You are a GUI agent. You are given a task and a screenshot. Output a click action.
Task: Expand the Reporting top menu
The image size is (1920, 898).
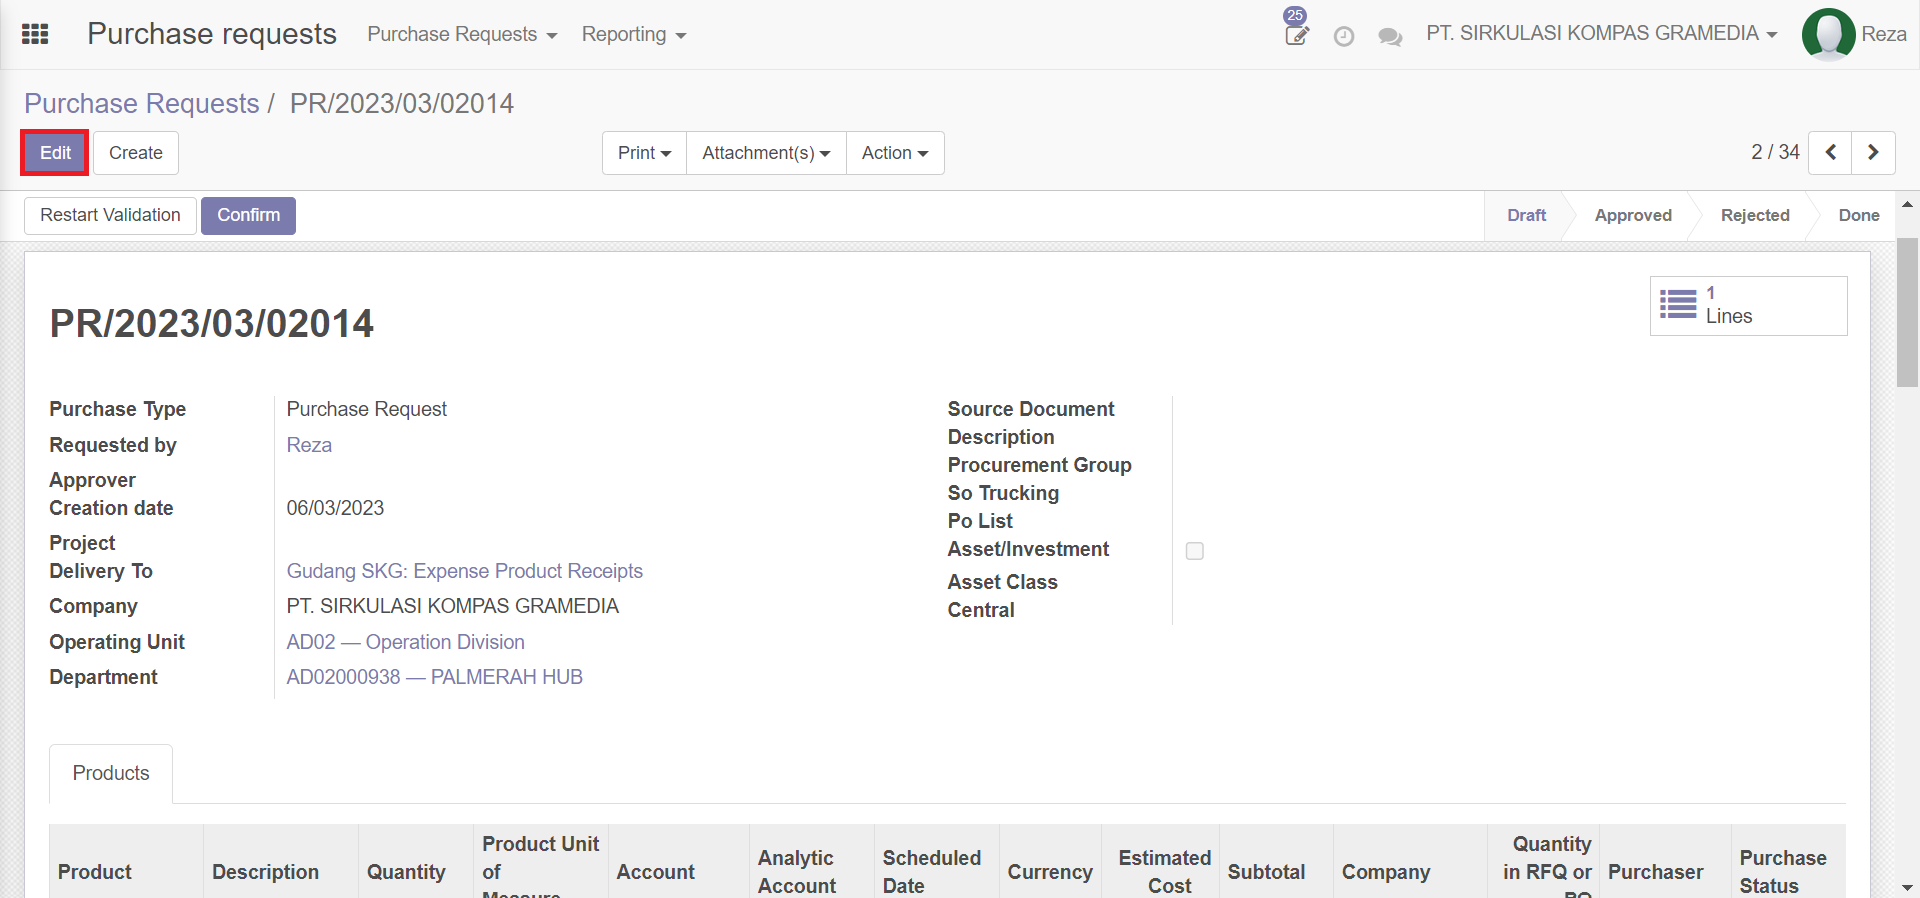(x=634, y=34)
